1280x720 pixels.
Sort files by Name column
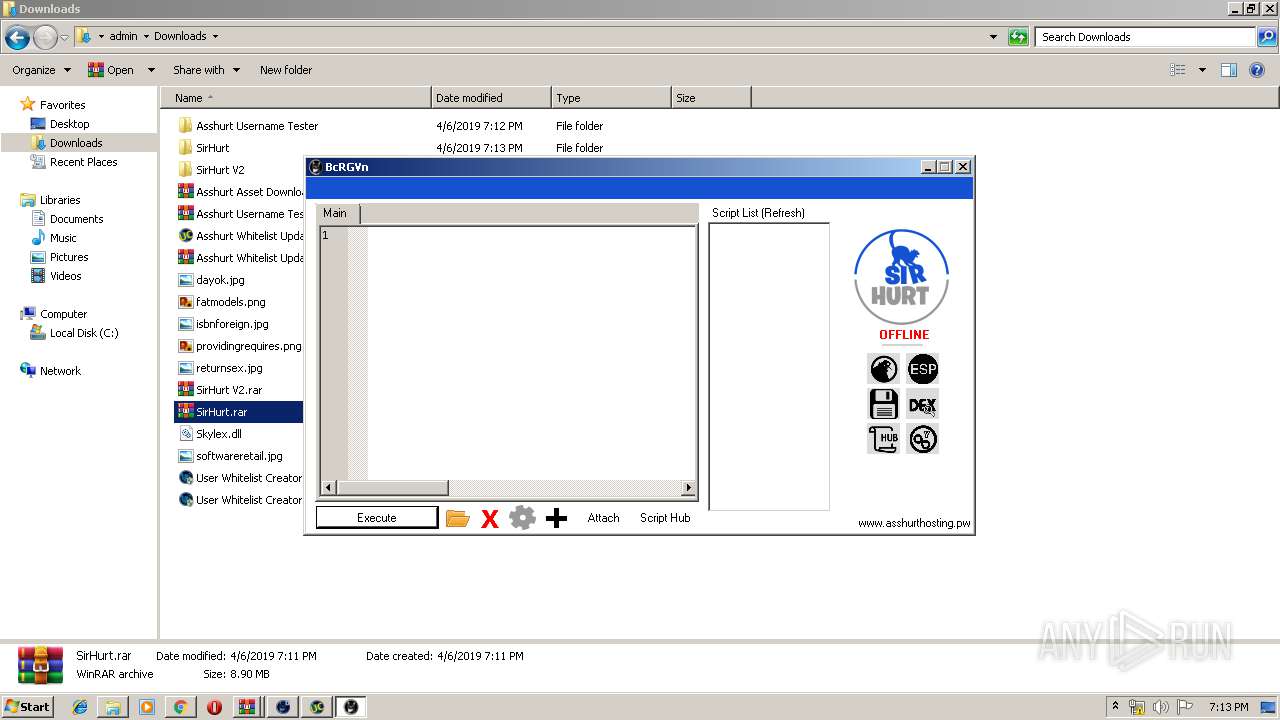click(x=295, y=98)
